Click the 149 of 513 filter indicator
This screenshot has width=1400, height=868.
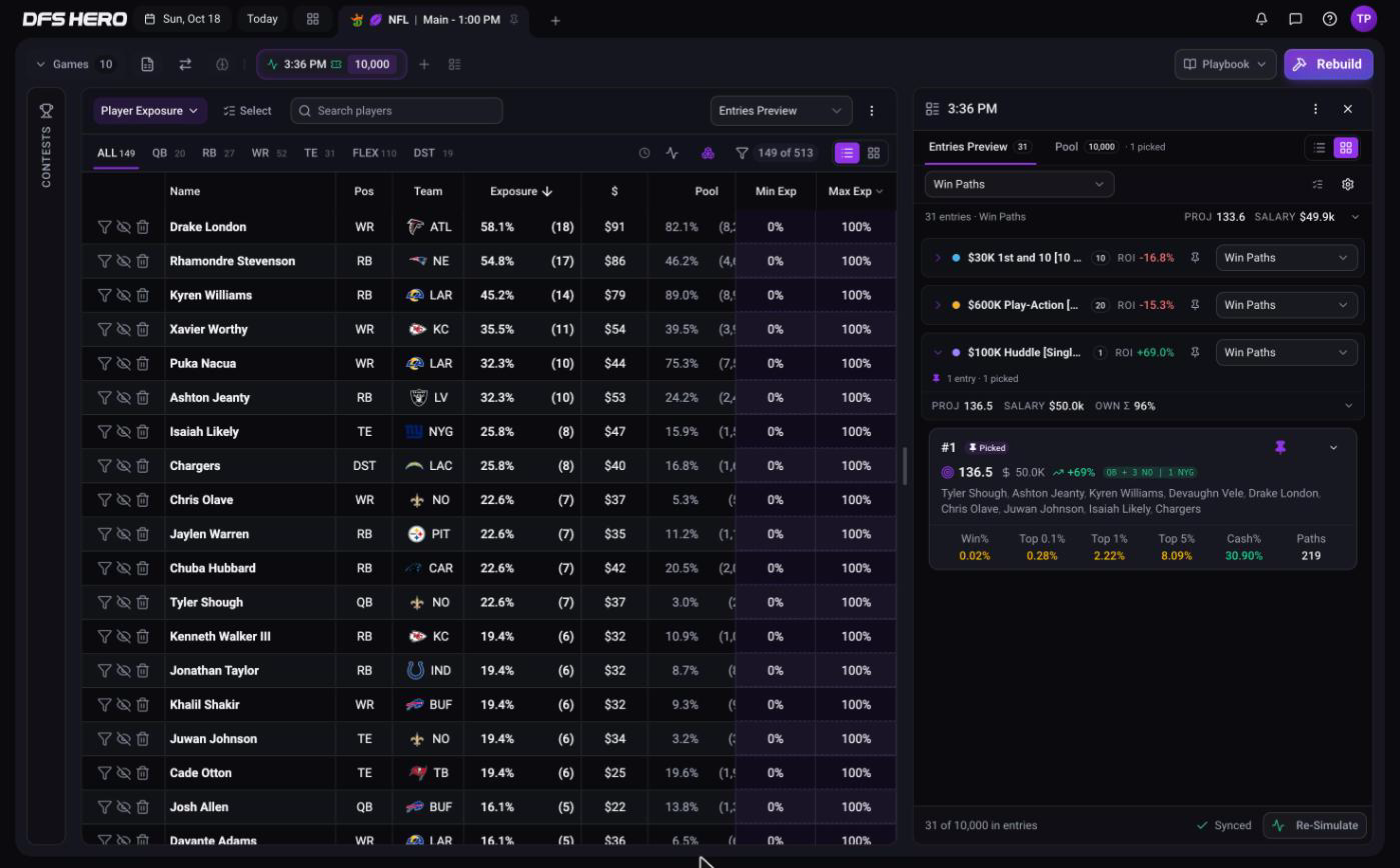coord(775,153)
